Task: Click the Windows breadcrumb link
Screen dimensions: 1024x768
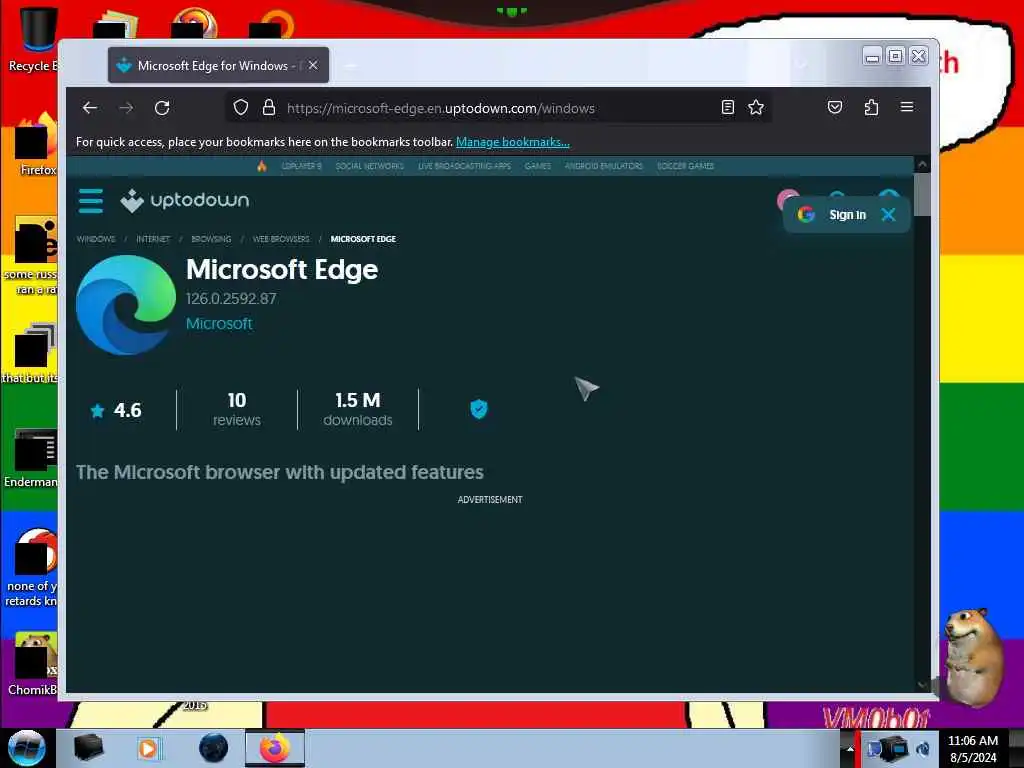Action: (96, 239)
